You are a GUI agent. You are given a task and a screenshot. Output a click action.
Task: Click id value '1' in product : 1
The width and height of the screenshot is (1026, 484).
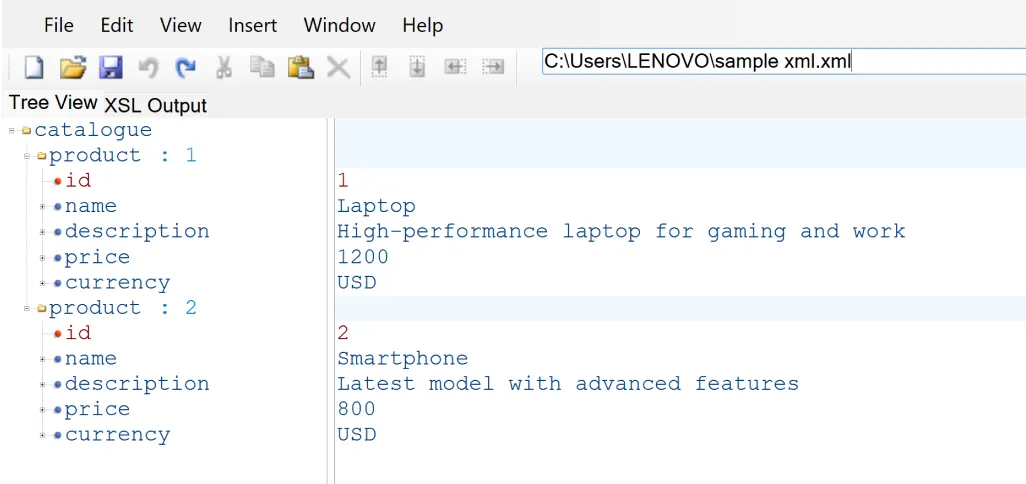tap(343, 181)
